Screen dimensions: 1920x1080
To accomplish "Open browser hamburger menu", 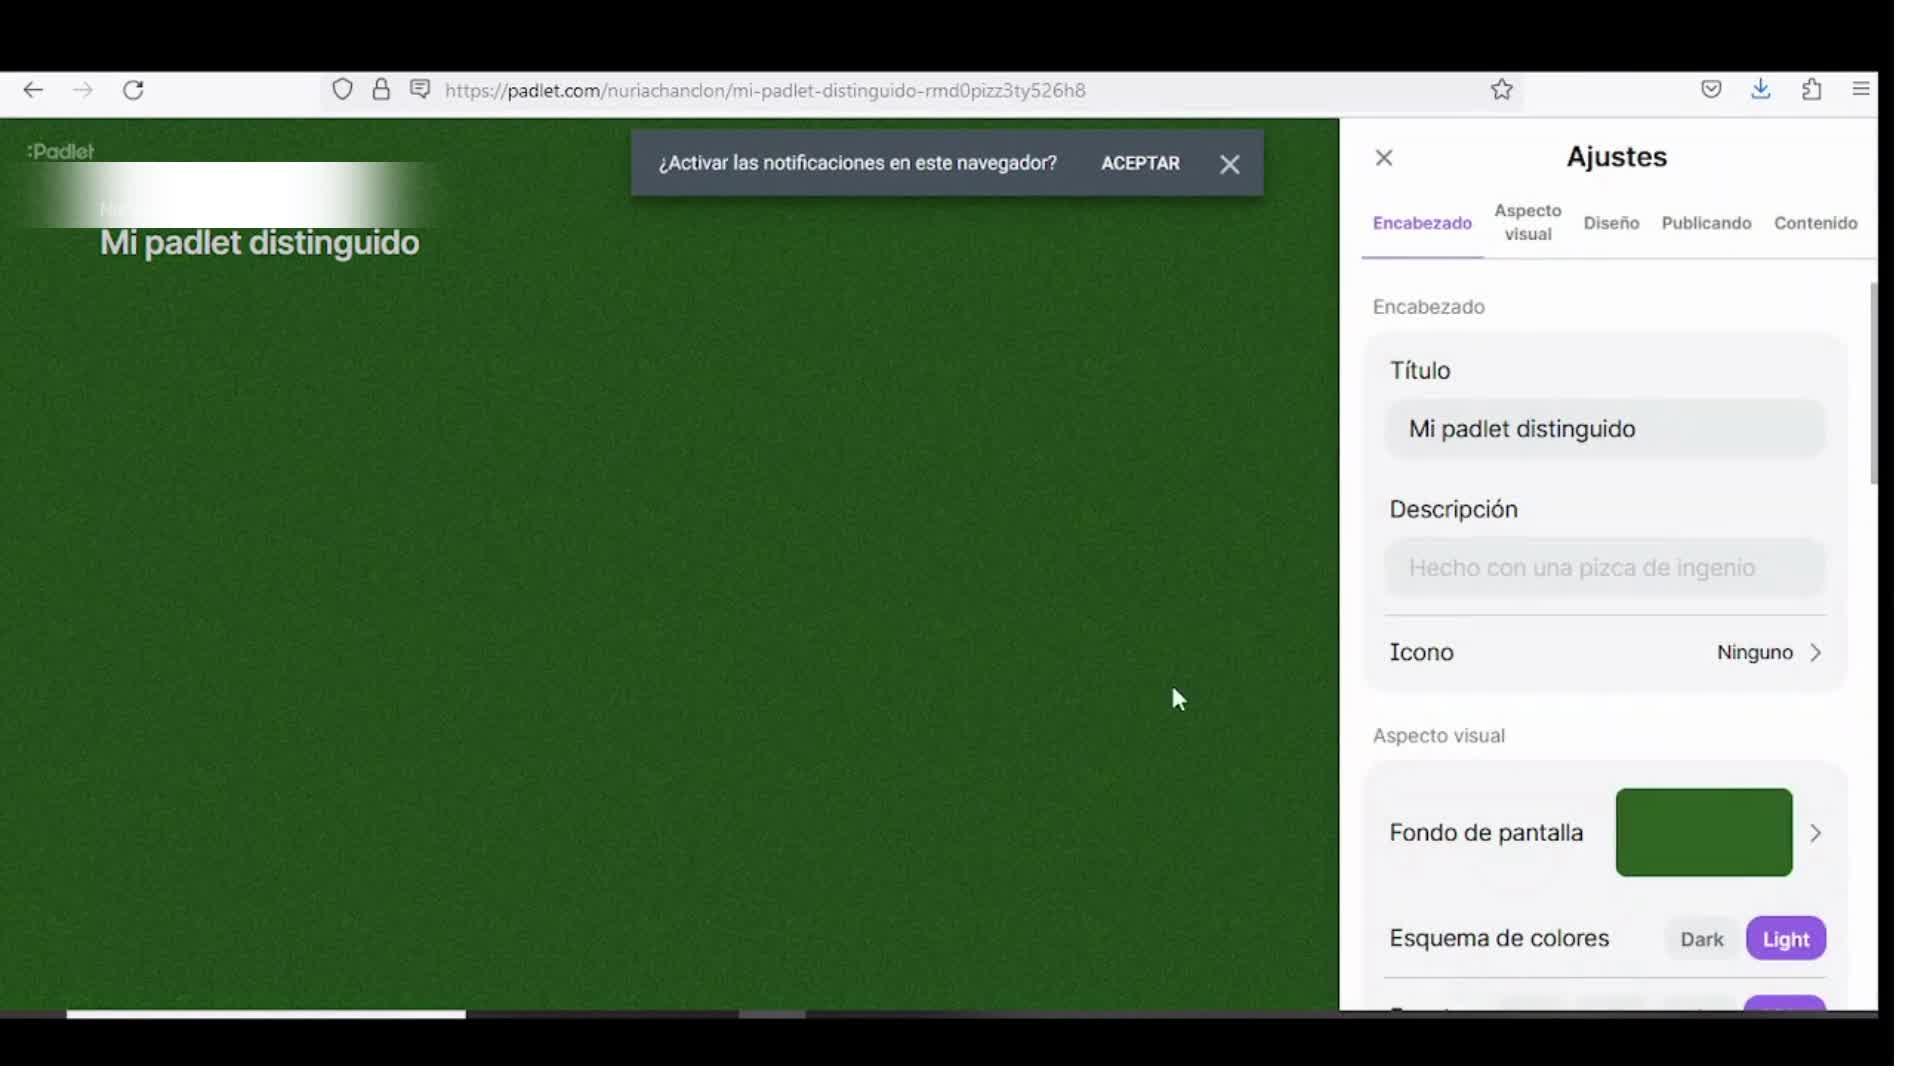I will 1861,90.
